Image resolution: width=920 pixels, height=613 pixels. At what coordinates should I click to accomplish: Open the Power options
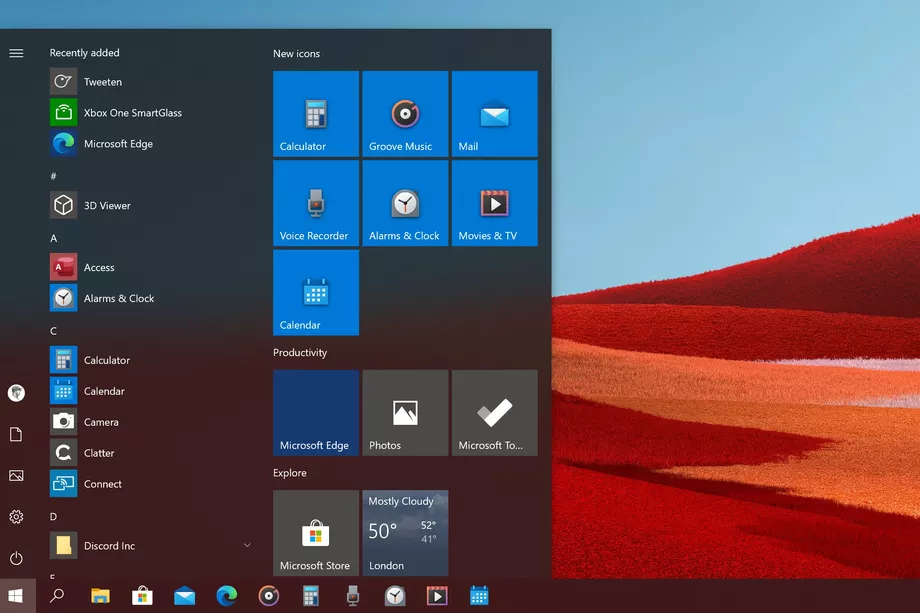coord(16,558)
